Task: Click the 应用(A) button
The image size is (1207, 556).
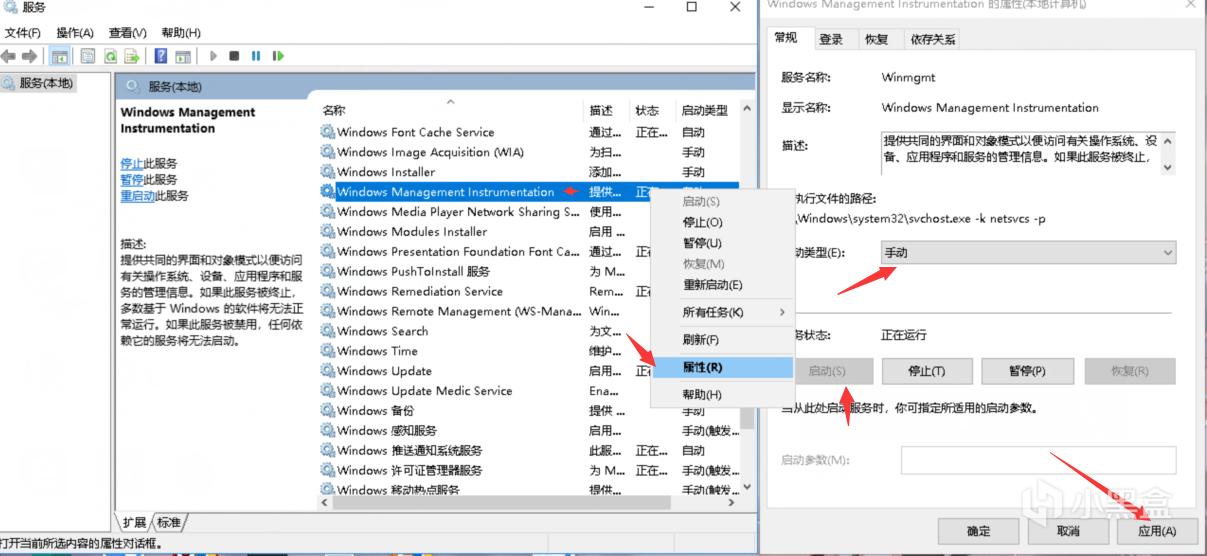Action: coord(1157,531)
